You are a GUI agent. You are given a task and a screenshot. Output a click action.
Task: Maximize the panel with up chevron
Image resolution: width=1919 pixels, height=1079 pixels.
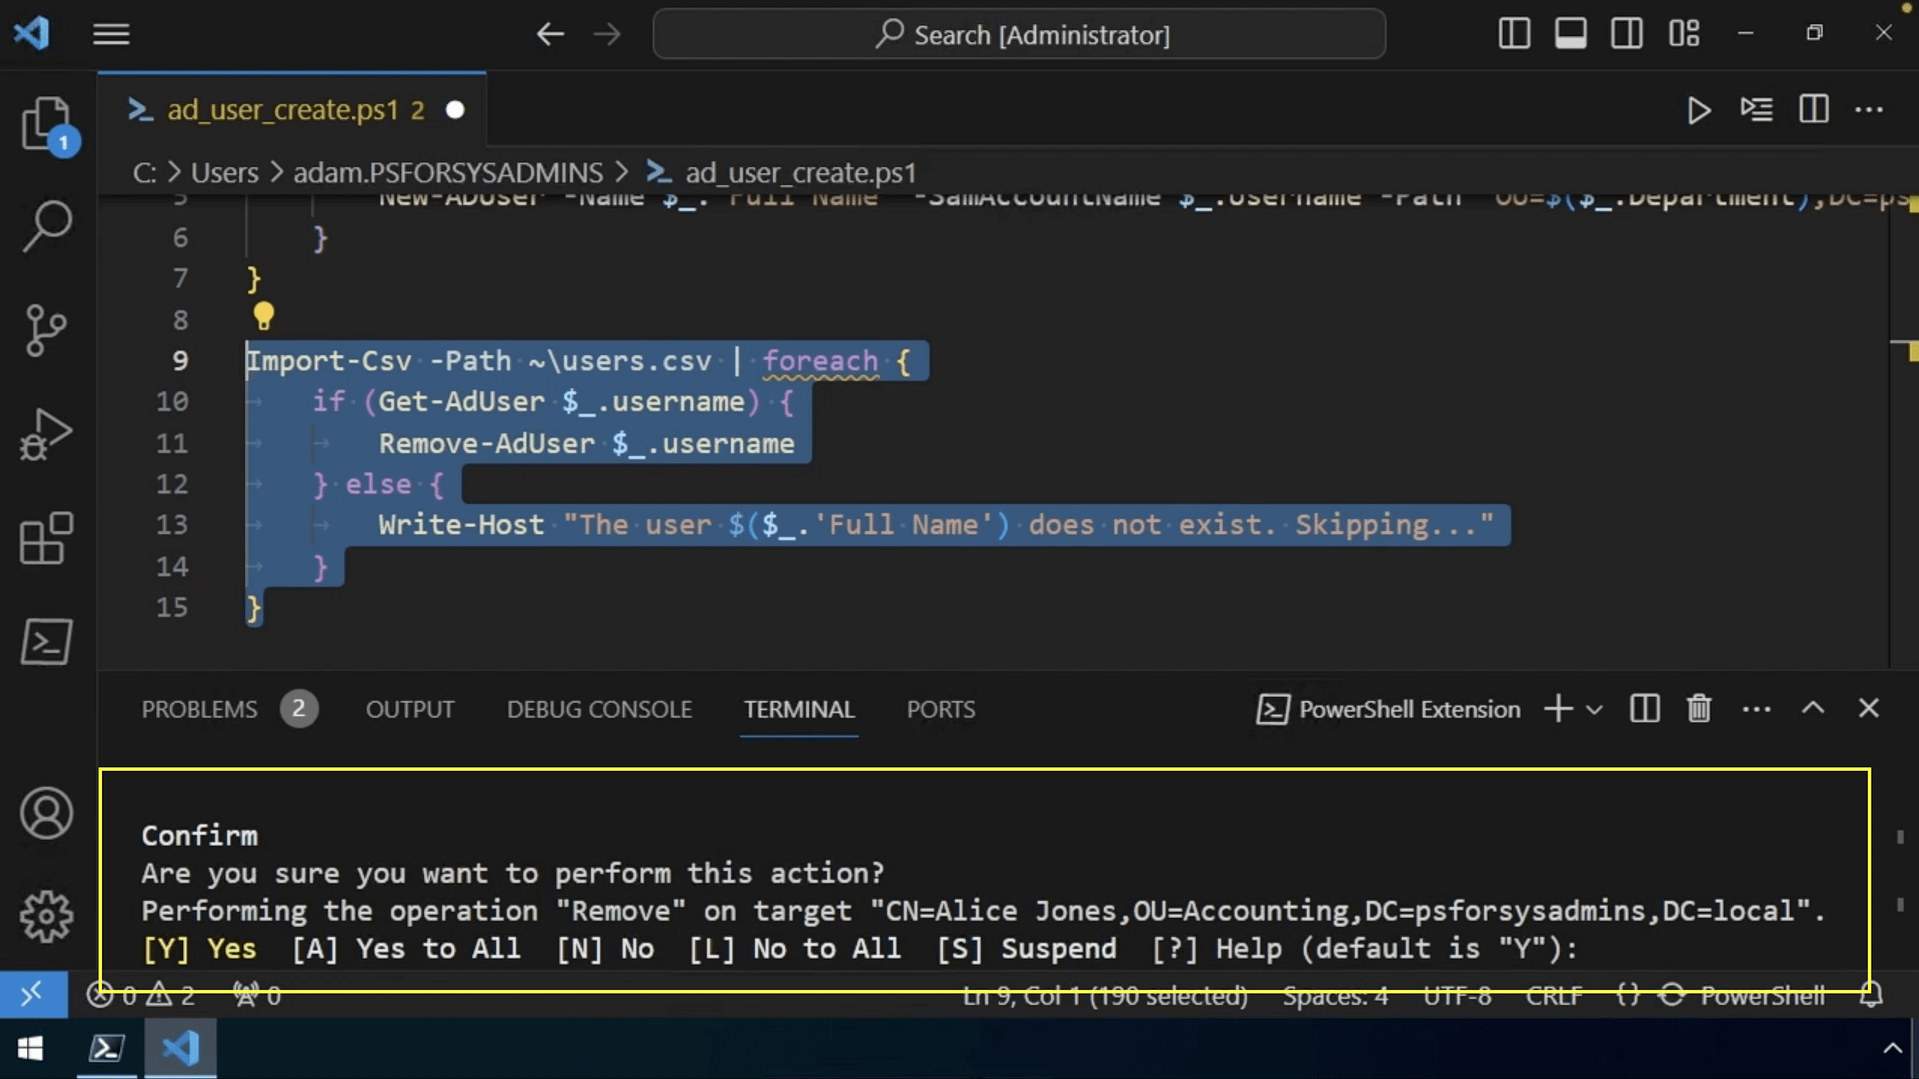[1813, 709]
